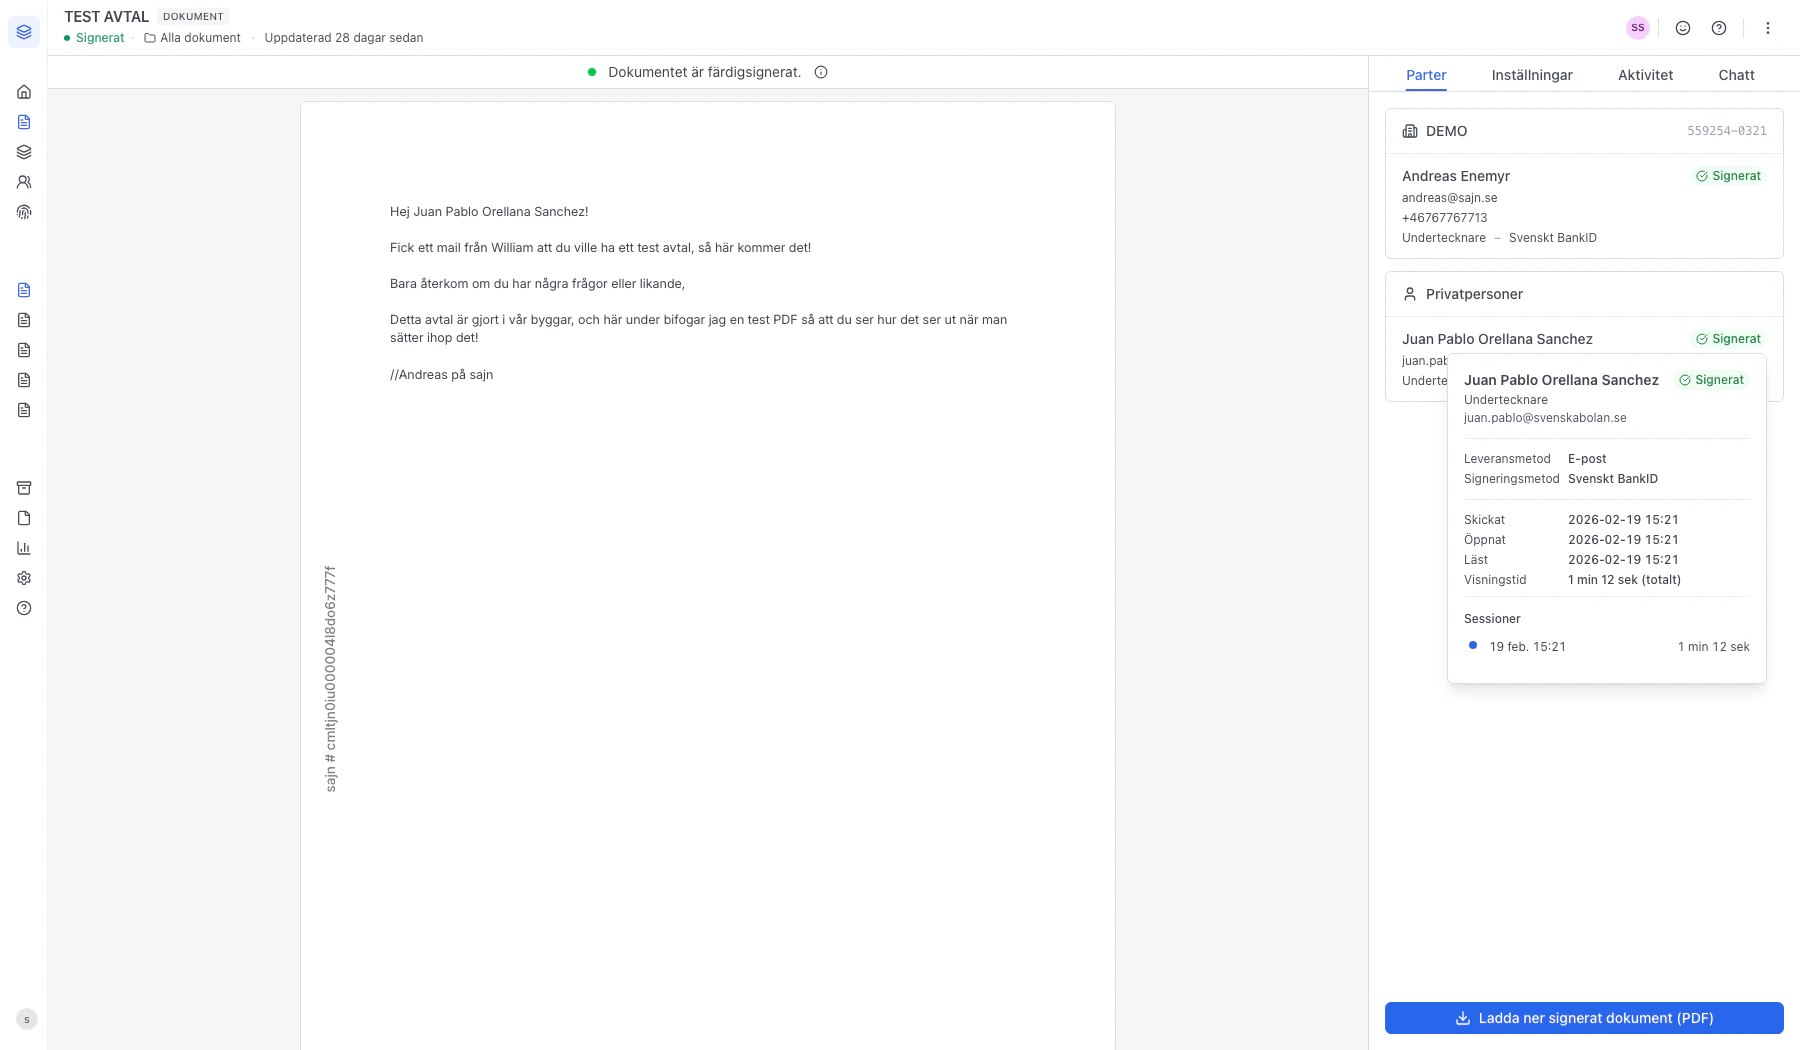This screenshot has width=1800, height=1050.
Task: Click the document page greeting 'Hej Juan Pablo Orellana Sanchez!'
Action: (x=489, y=212)
